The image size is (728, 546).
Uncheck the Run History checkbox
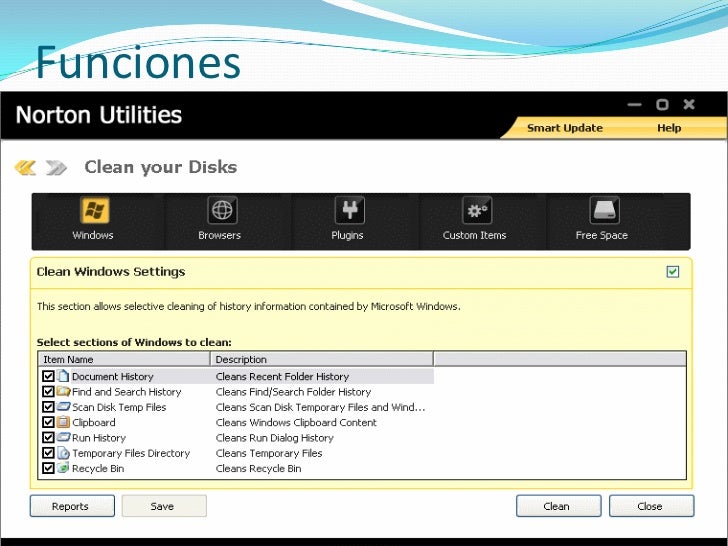click(x=48, y=437)
